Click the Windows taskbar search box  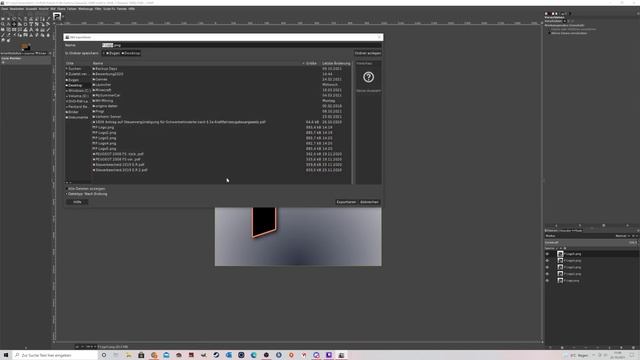click(55, 355)
